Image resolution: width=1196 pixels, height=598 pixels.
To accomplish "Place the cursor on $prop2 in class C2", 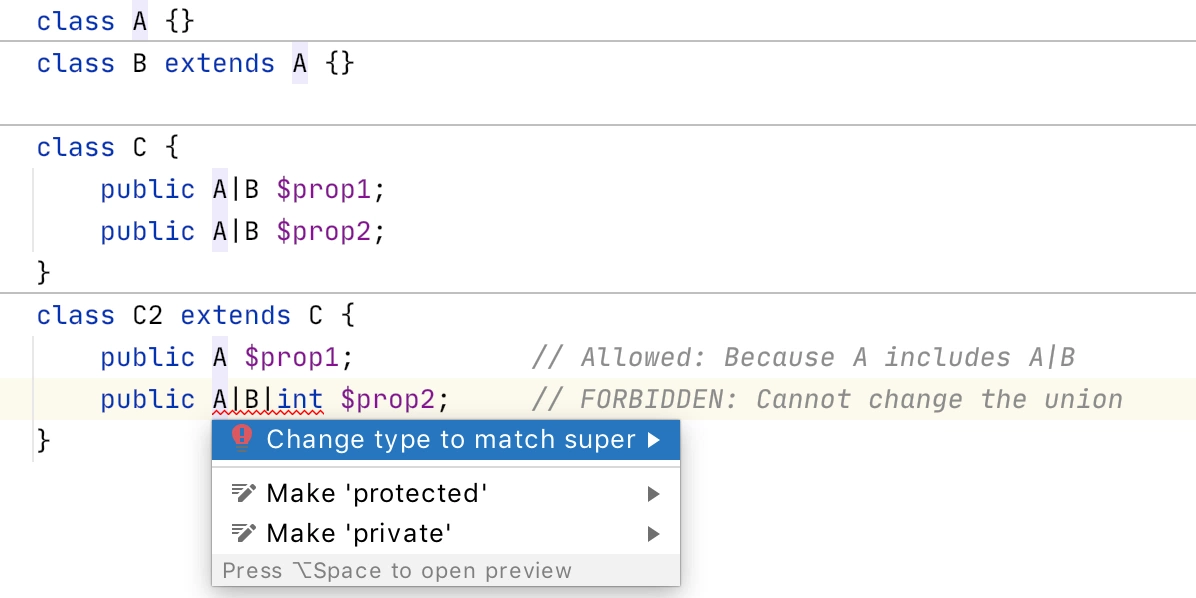I will (x=387, y=399).
